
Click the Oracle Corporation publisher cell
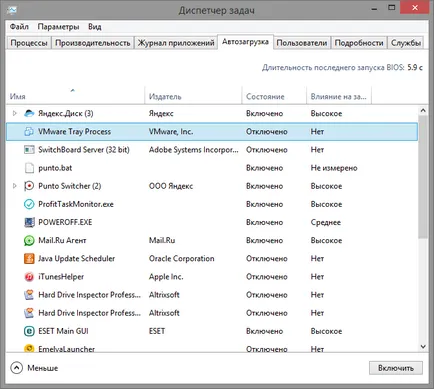point(181,258)
